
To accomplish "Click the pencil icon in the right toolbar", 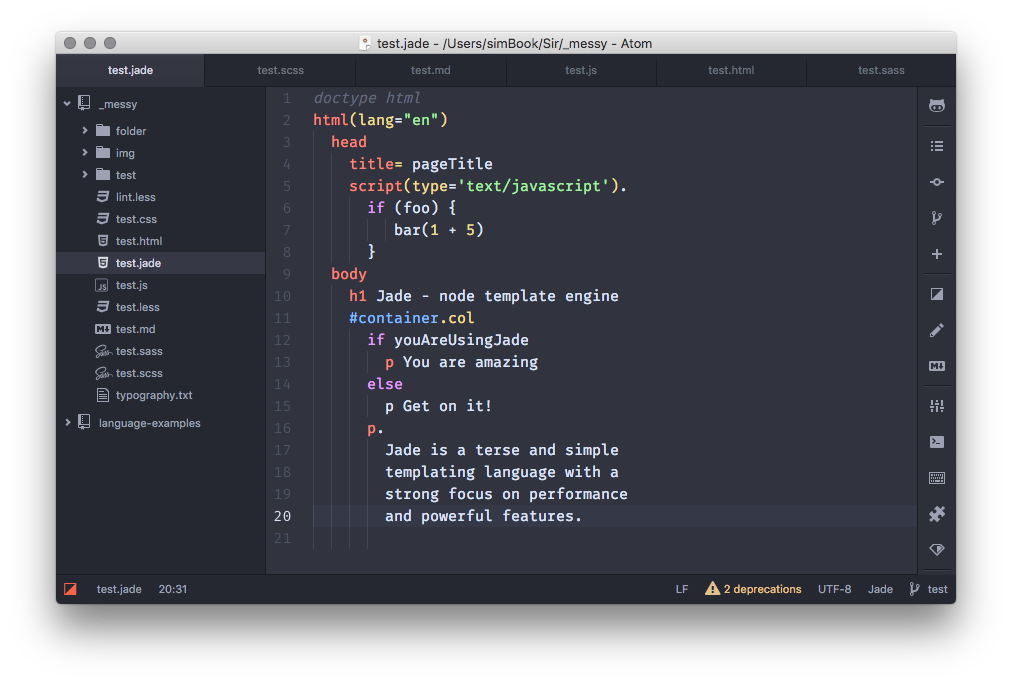I will (936, 330).
